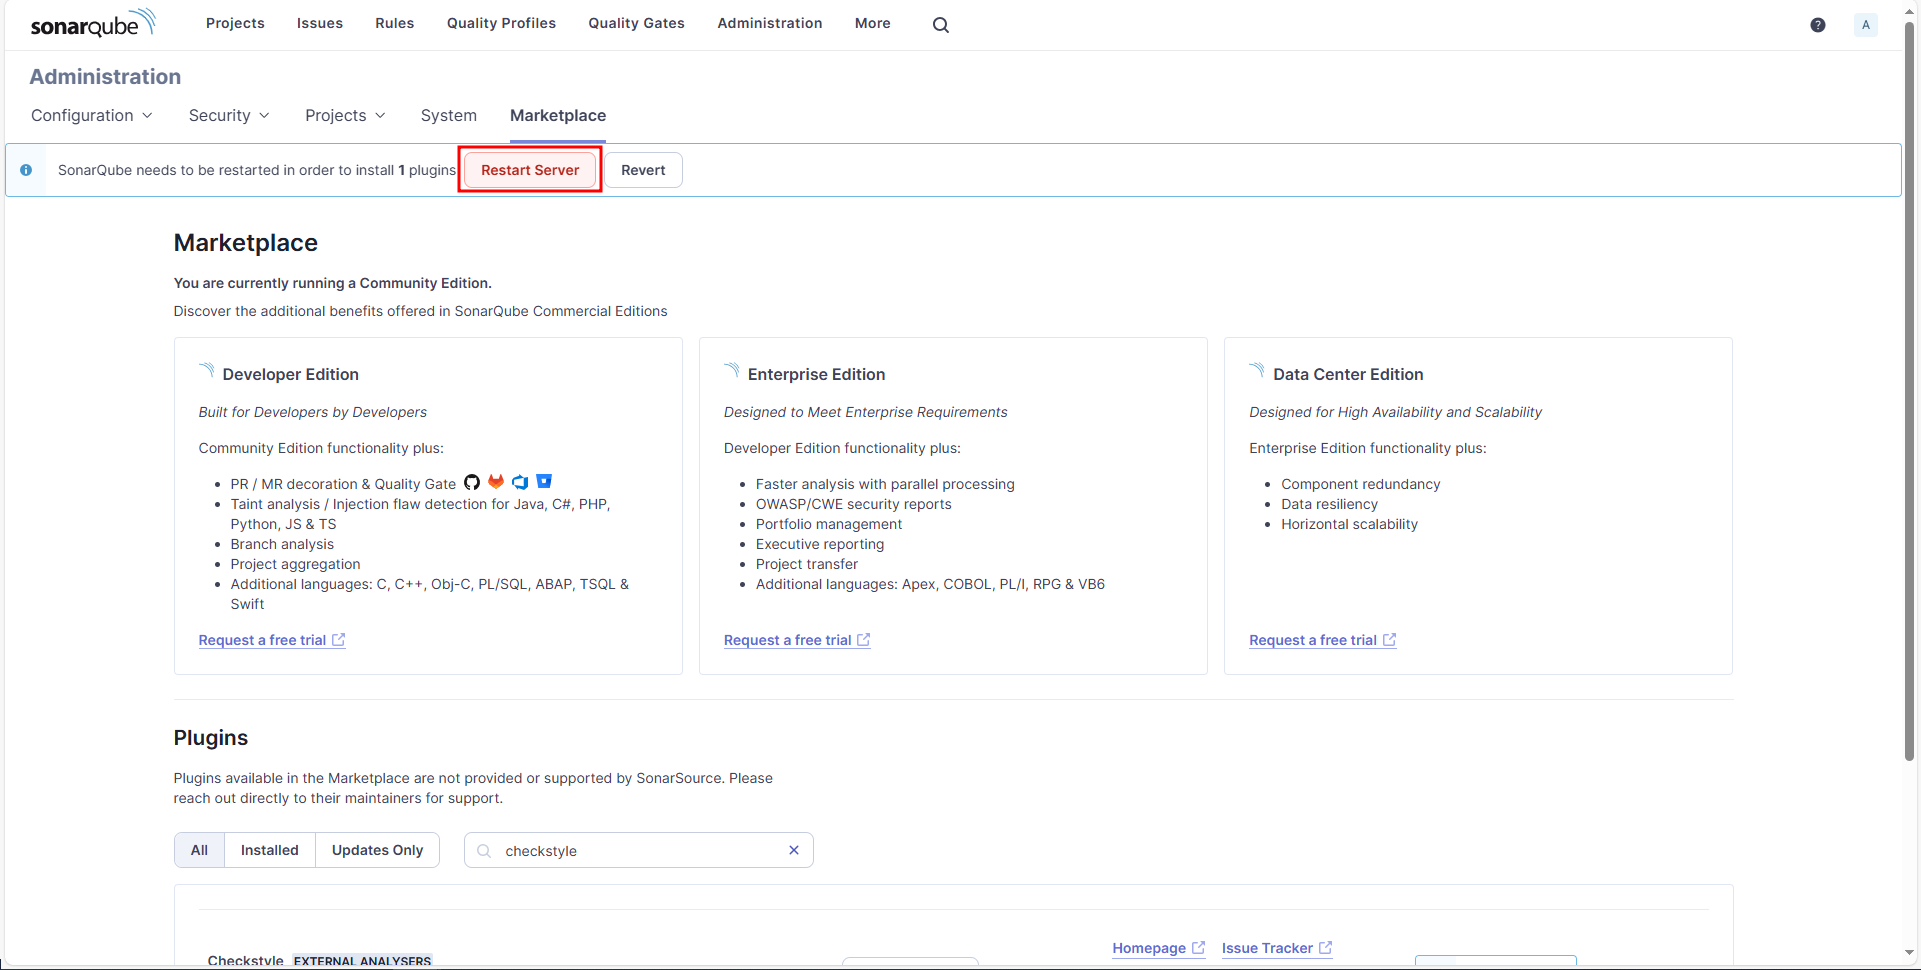
Task: Open the help question mark icon
Action: (1817, 25)
